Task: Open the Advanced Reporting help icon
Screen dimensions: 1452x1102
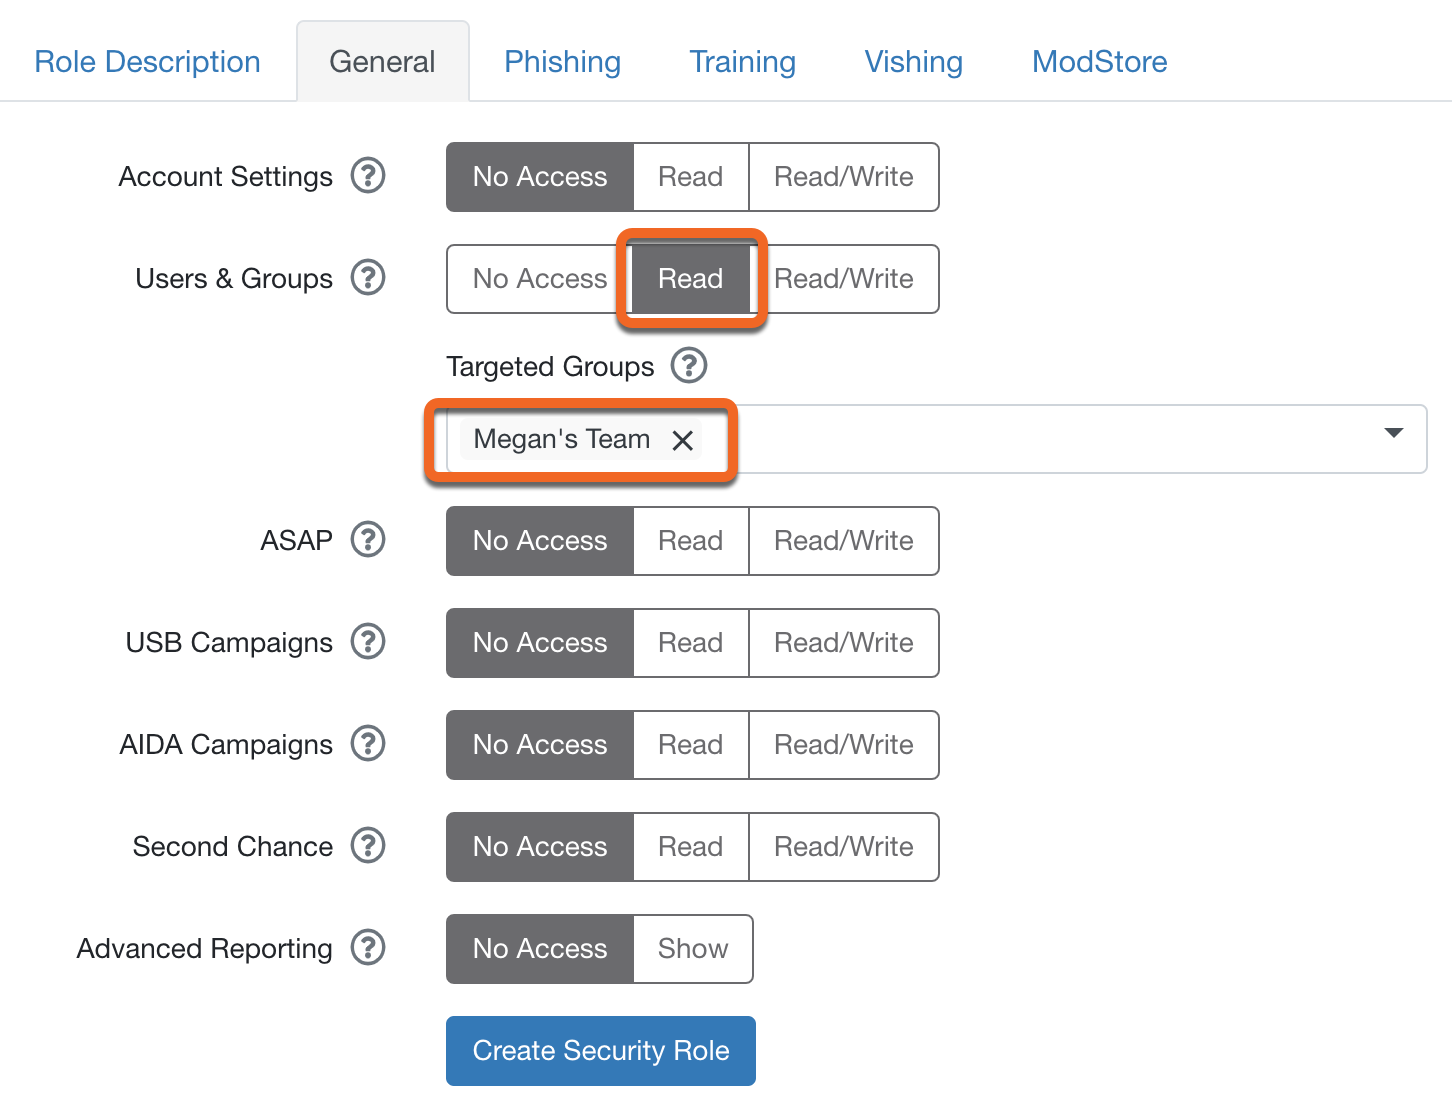Action: (x=368, y=948)
